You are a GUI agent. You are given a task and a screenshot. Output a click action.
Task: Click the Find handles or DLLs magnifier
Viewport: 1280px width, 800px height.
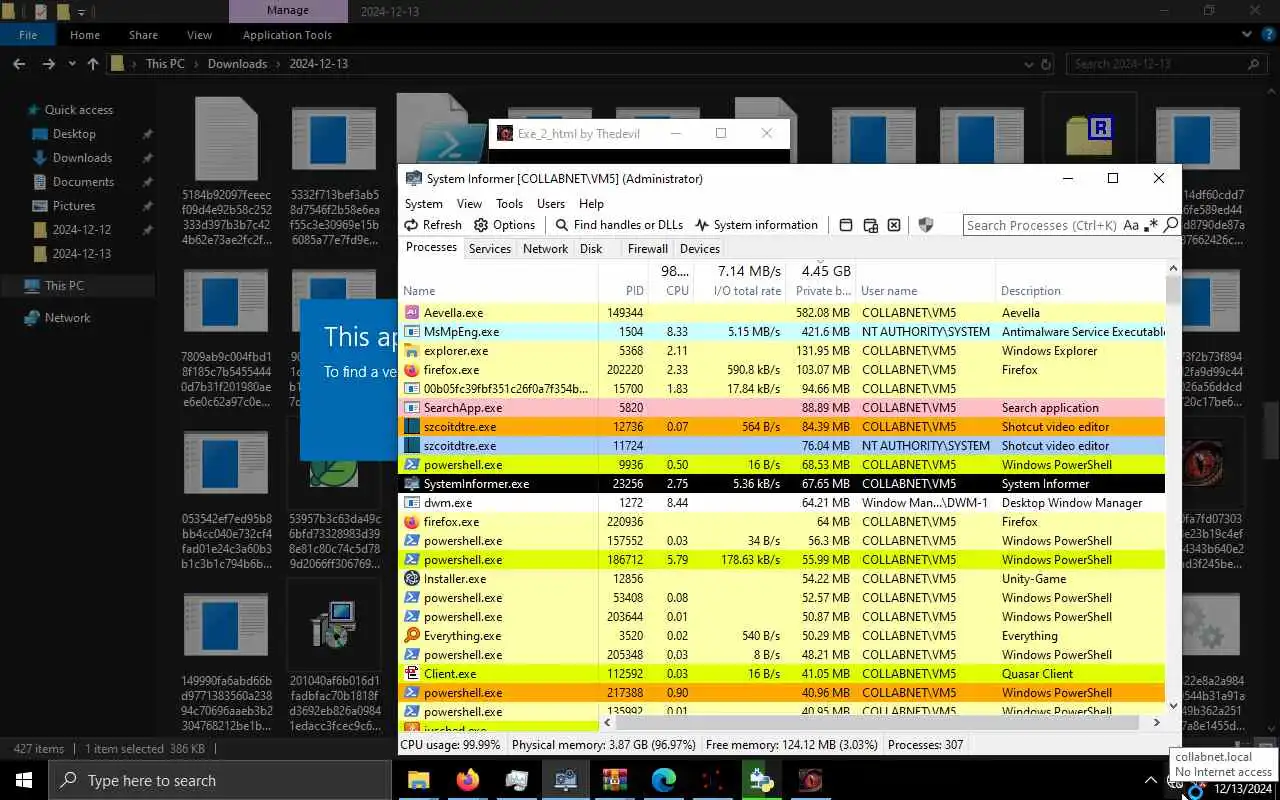pos(562,225)
